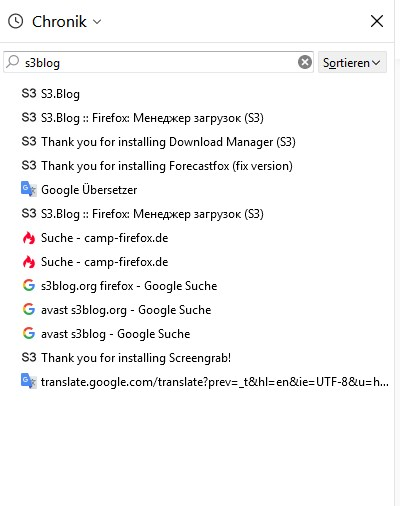400x506 pixels.
Task: Open Thank you for installing Screengrab! entry
Action: pyautogui.click(x=136, y=358)
